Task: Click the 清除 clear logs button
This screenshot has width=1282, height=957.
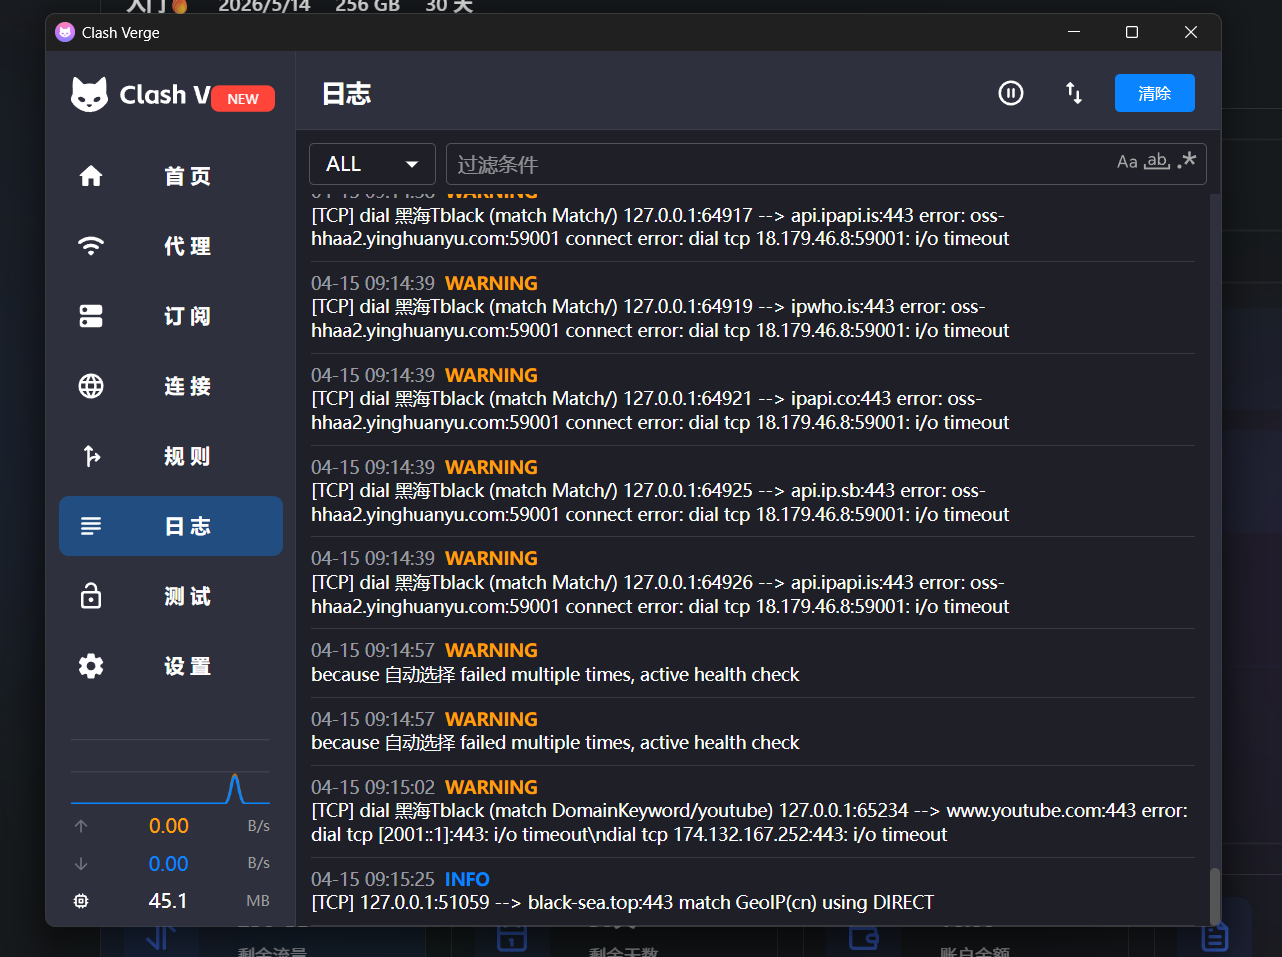Action: (1154, 93)
